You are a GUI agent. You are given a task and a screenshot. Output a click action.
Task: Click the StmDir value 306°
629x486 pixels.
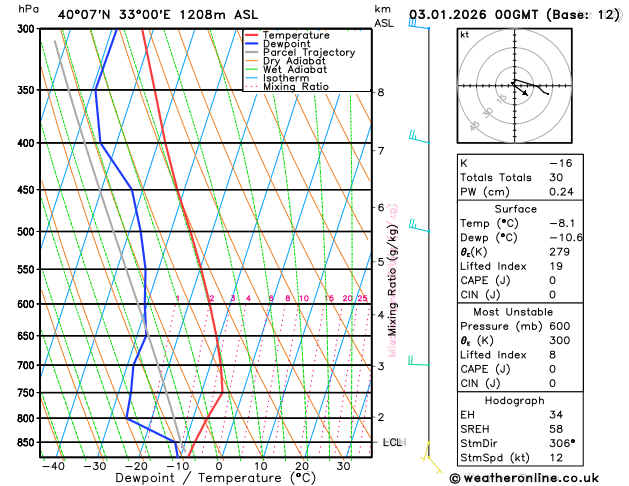[562, 443]
